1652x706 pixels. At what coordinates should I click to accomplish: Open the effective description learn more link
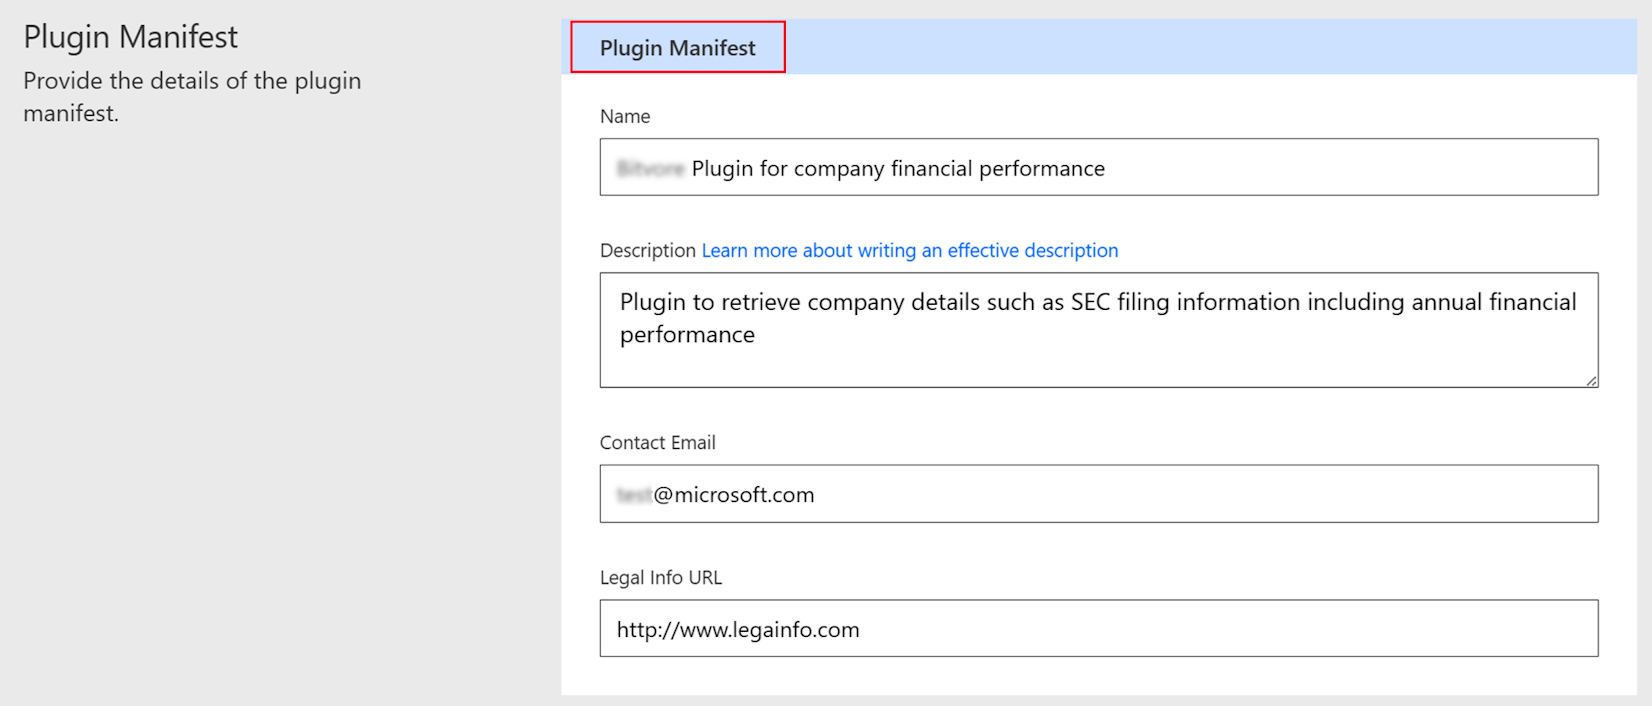point(910,250)
